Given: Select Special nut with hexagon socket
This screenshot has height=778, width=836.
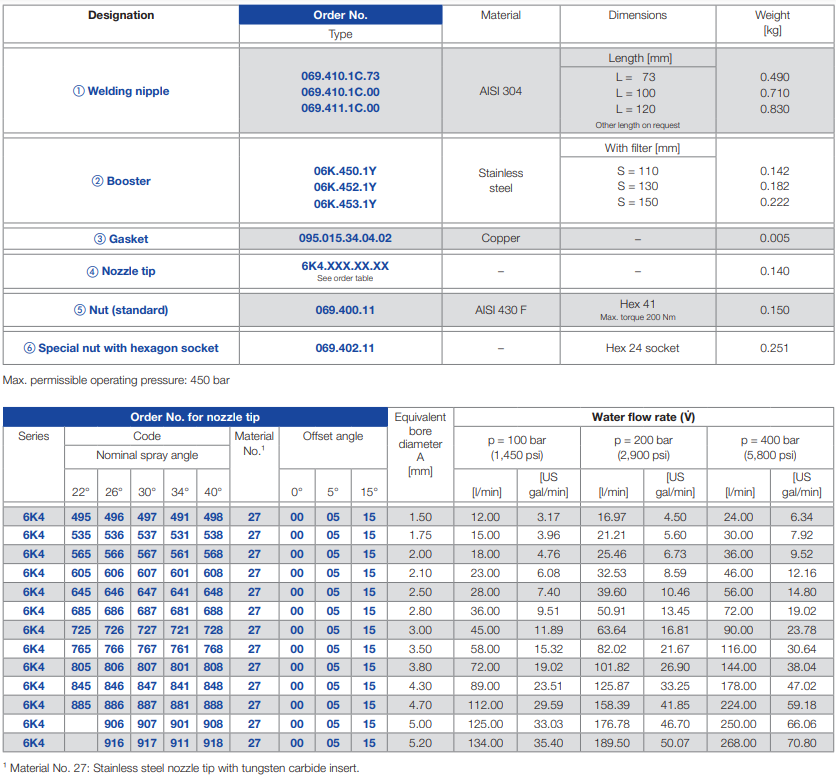Looking at the screenshot, I should click(x=121, y=348).
